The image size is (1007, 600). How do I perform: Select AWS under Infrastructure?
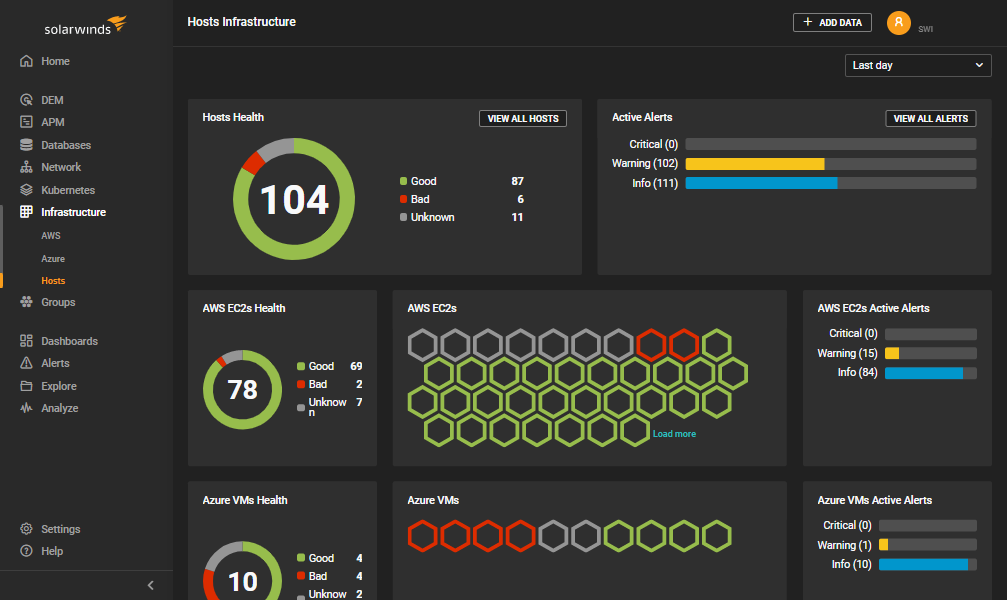tap(51, 236)
